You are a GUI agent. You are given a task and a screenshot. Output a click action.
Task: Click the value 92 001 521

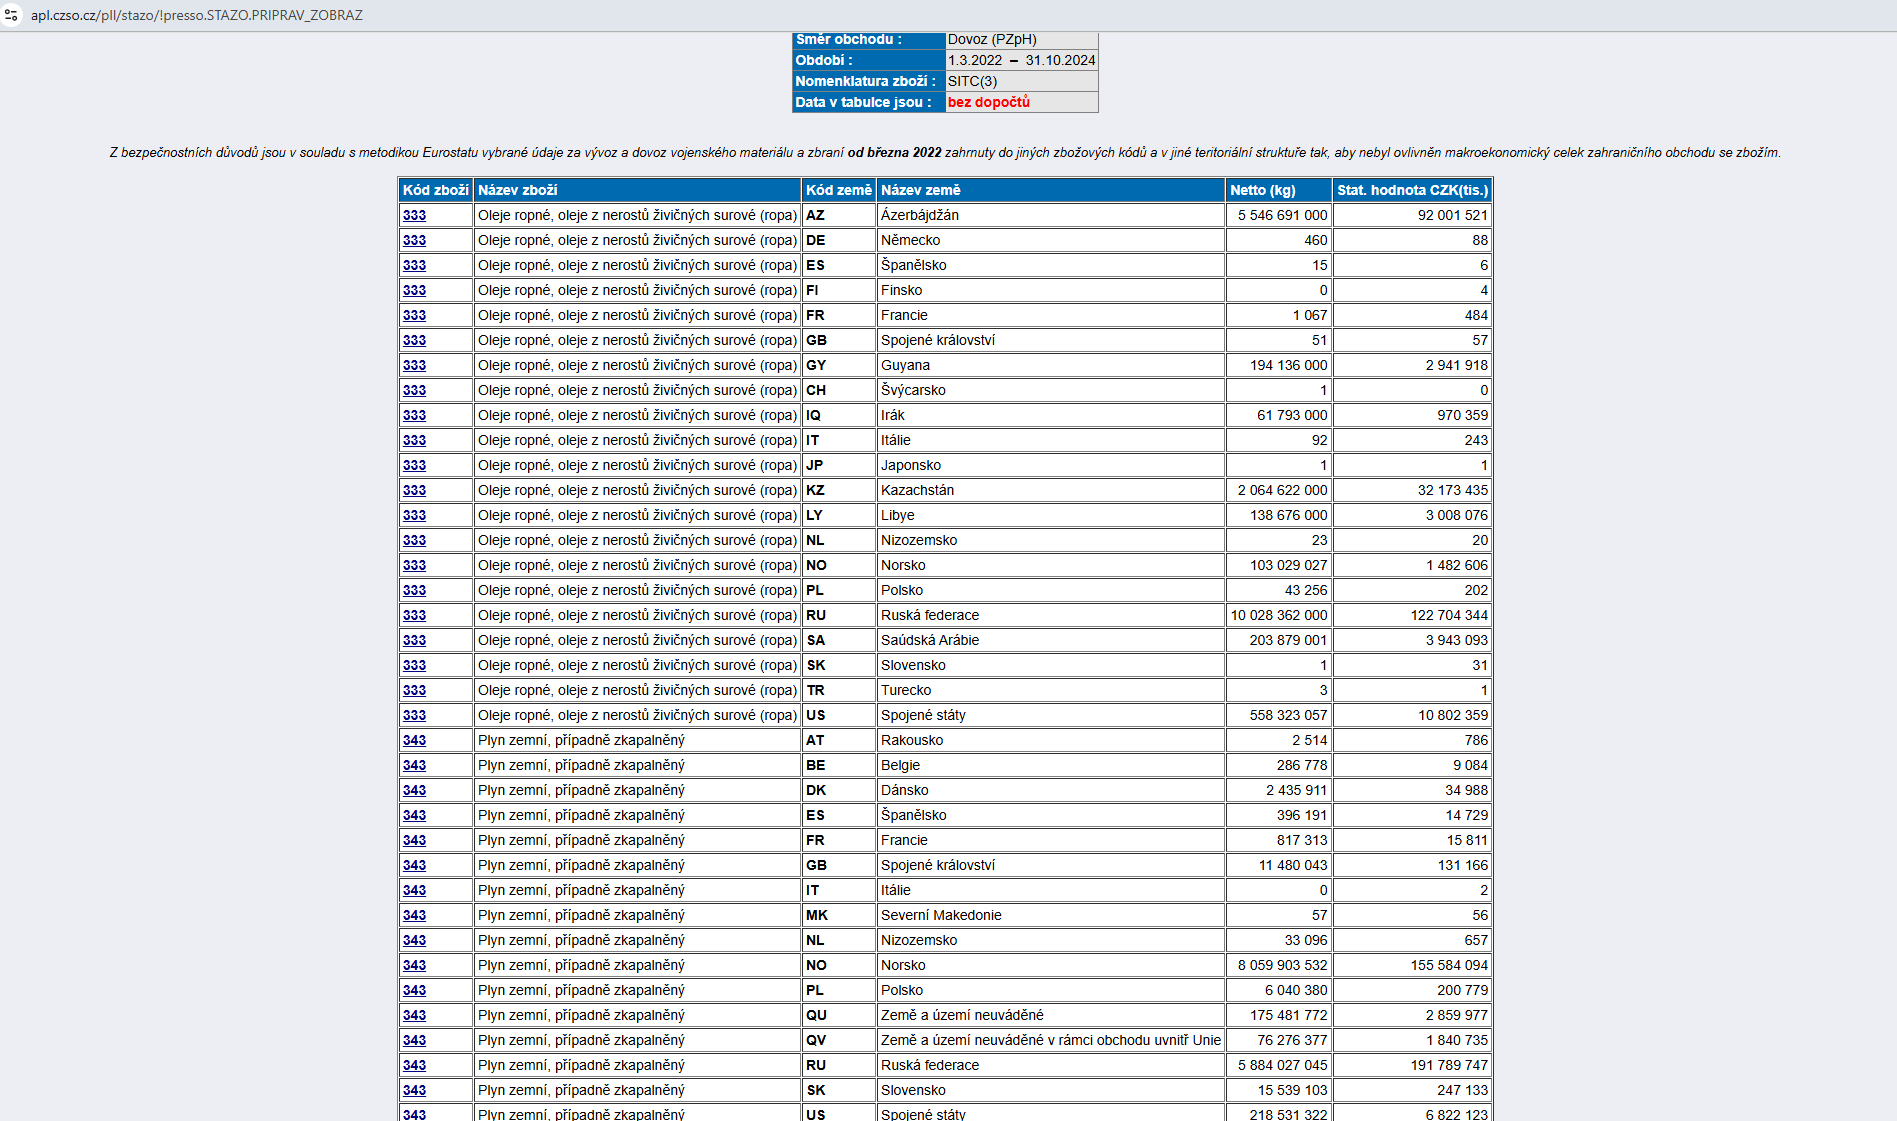1452,215
